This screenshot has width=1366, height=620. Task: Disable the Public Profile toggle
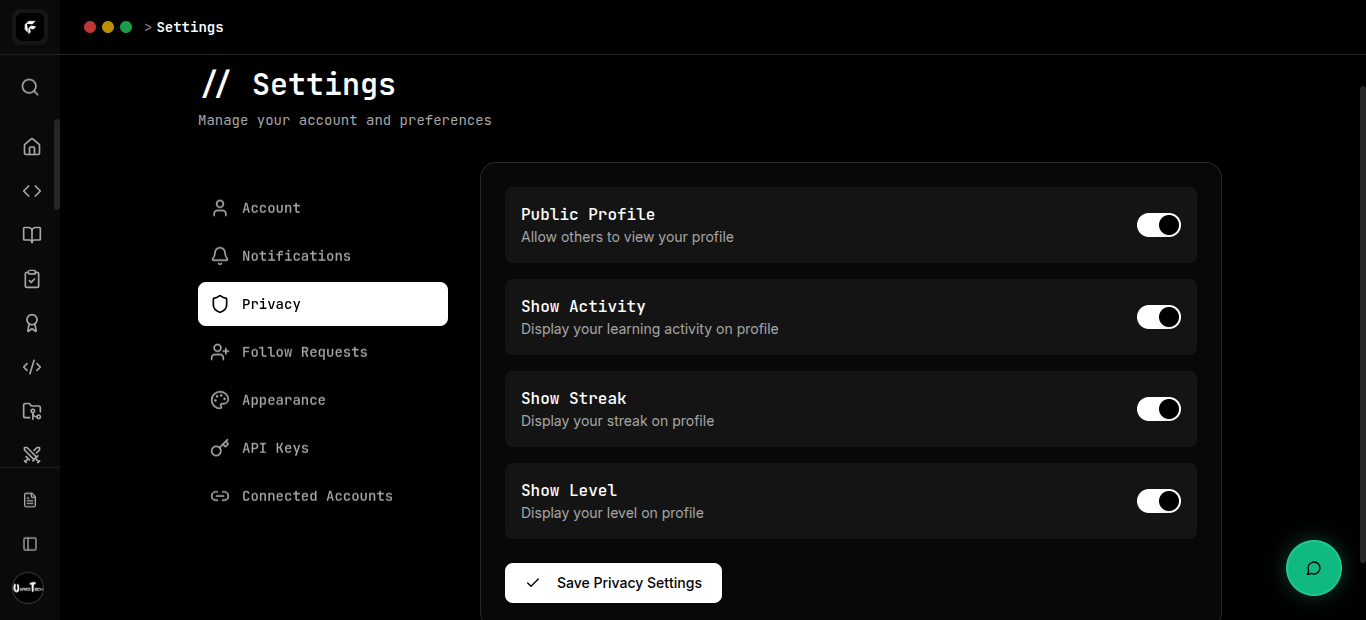(1158, 225)
